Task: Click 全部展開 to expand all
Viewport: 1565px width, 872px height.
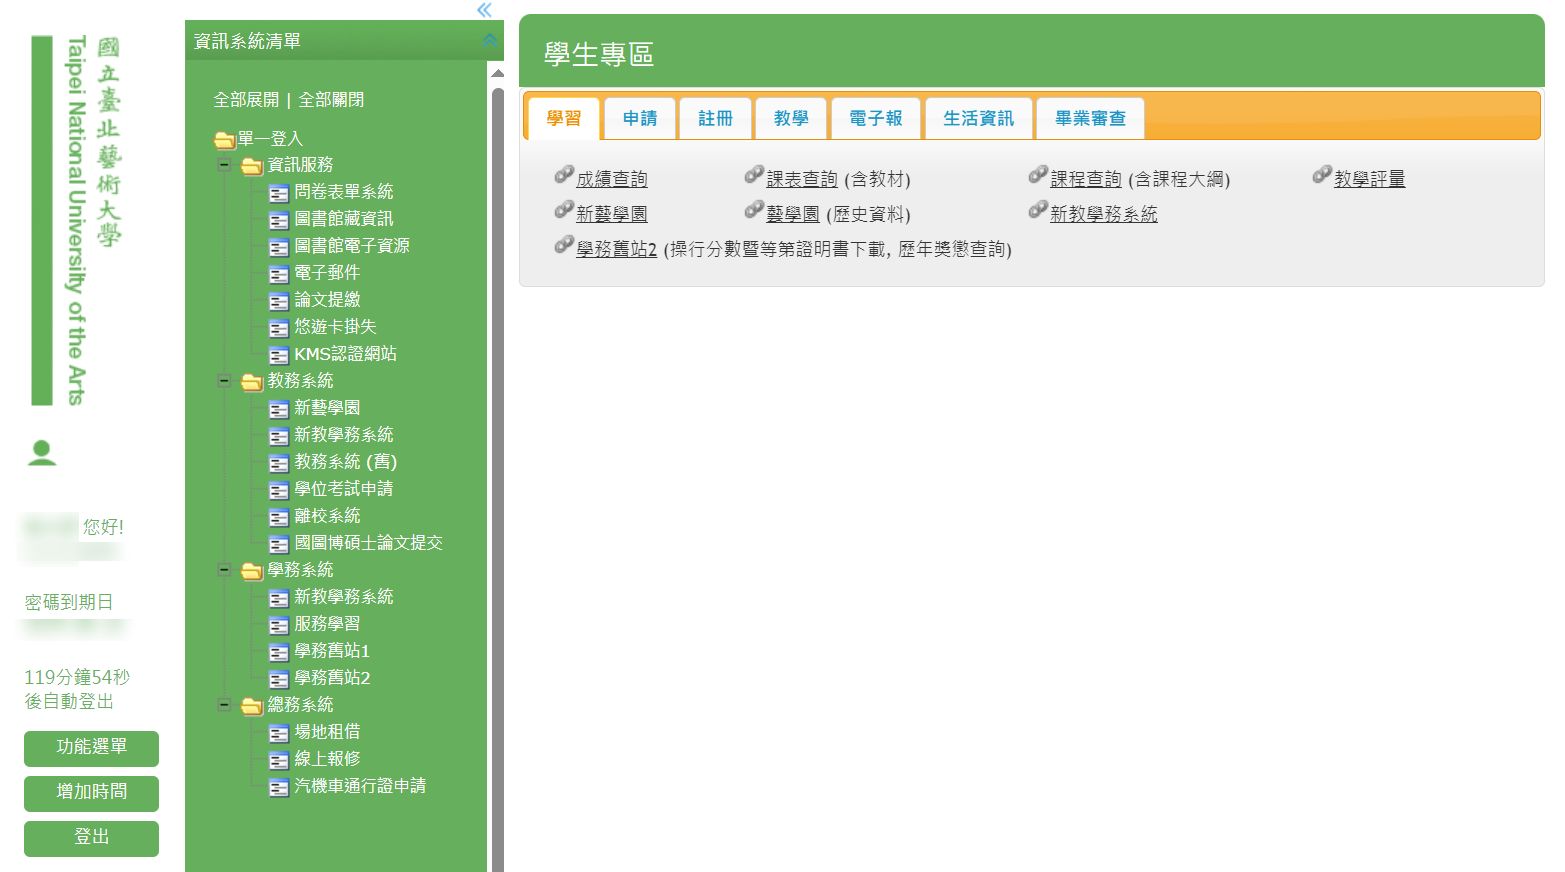Action: tap(246, 100)
